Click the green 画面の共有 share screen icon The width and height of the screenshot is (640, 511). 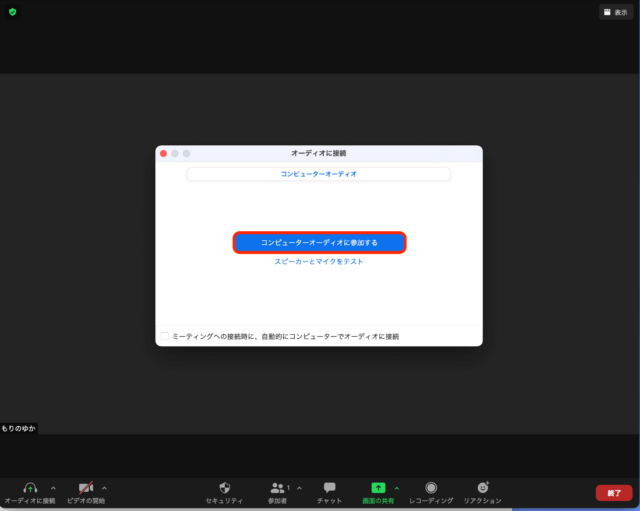378,488
